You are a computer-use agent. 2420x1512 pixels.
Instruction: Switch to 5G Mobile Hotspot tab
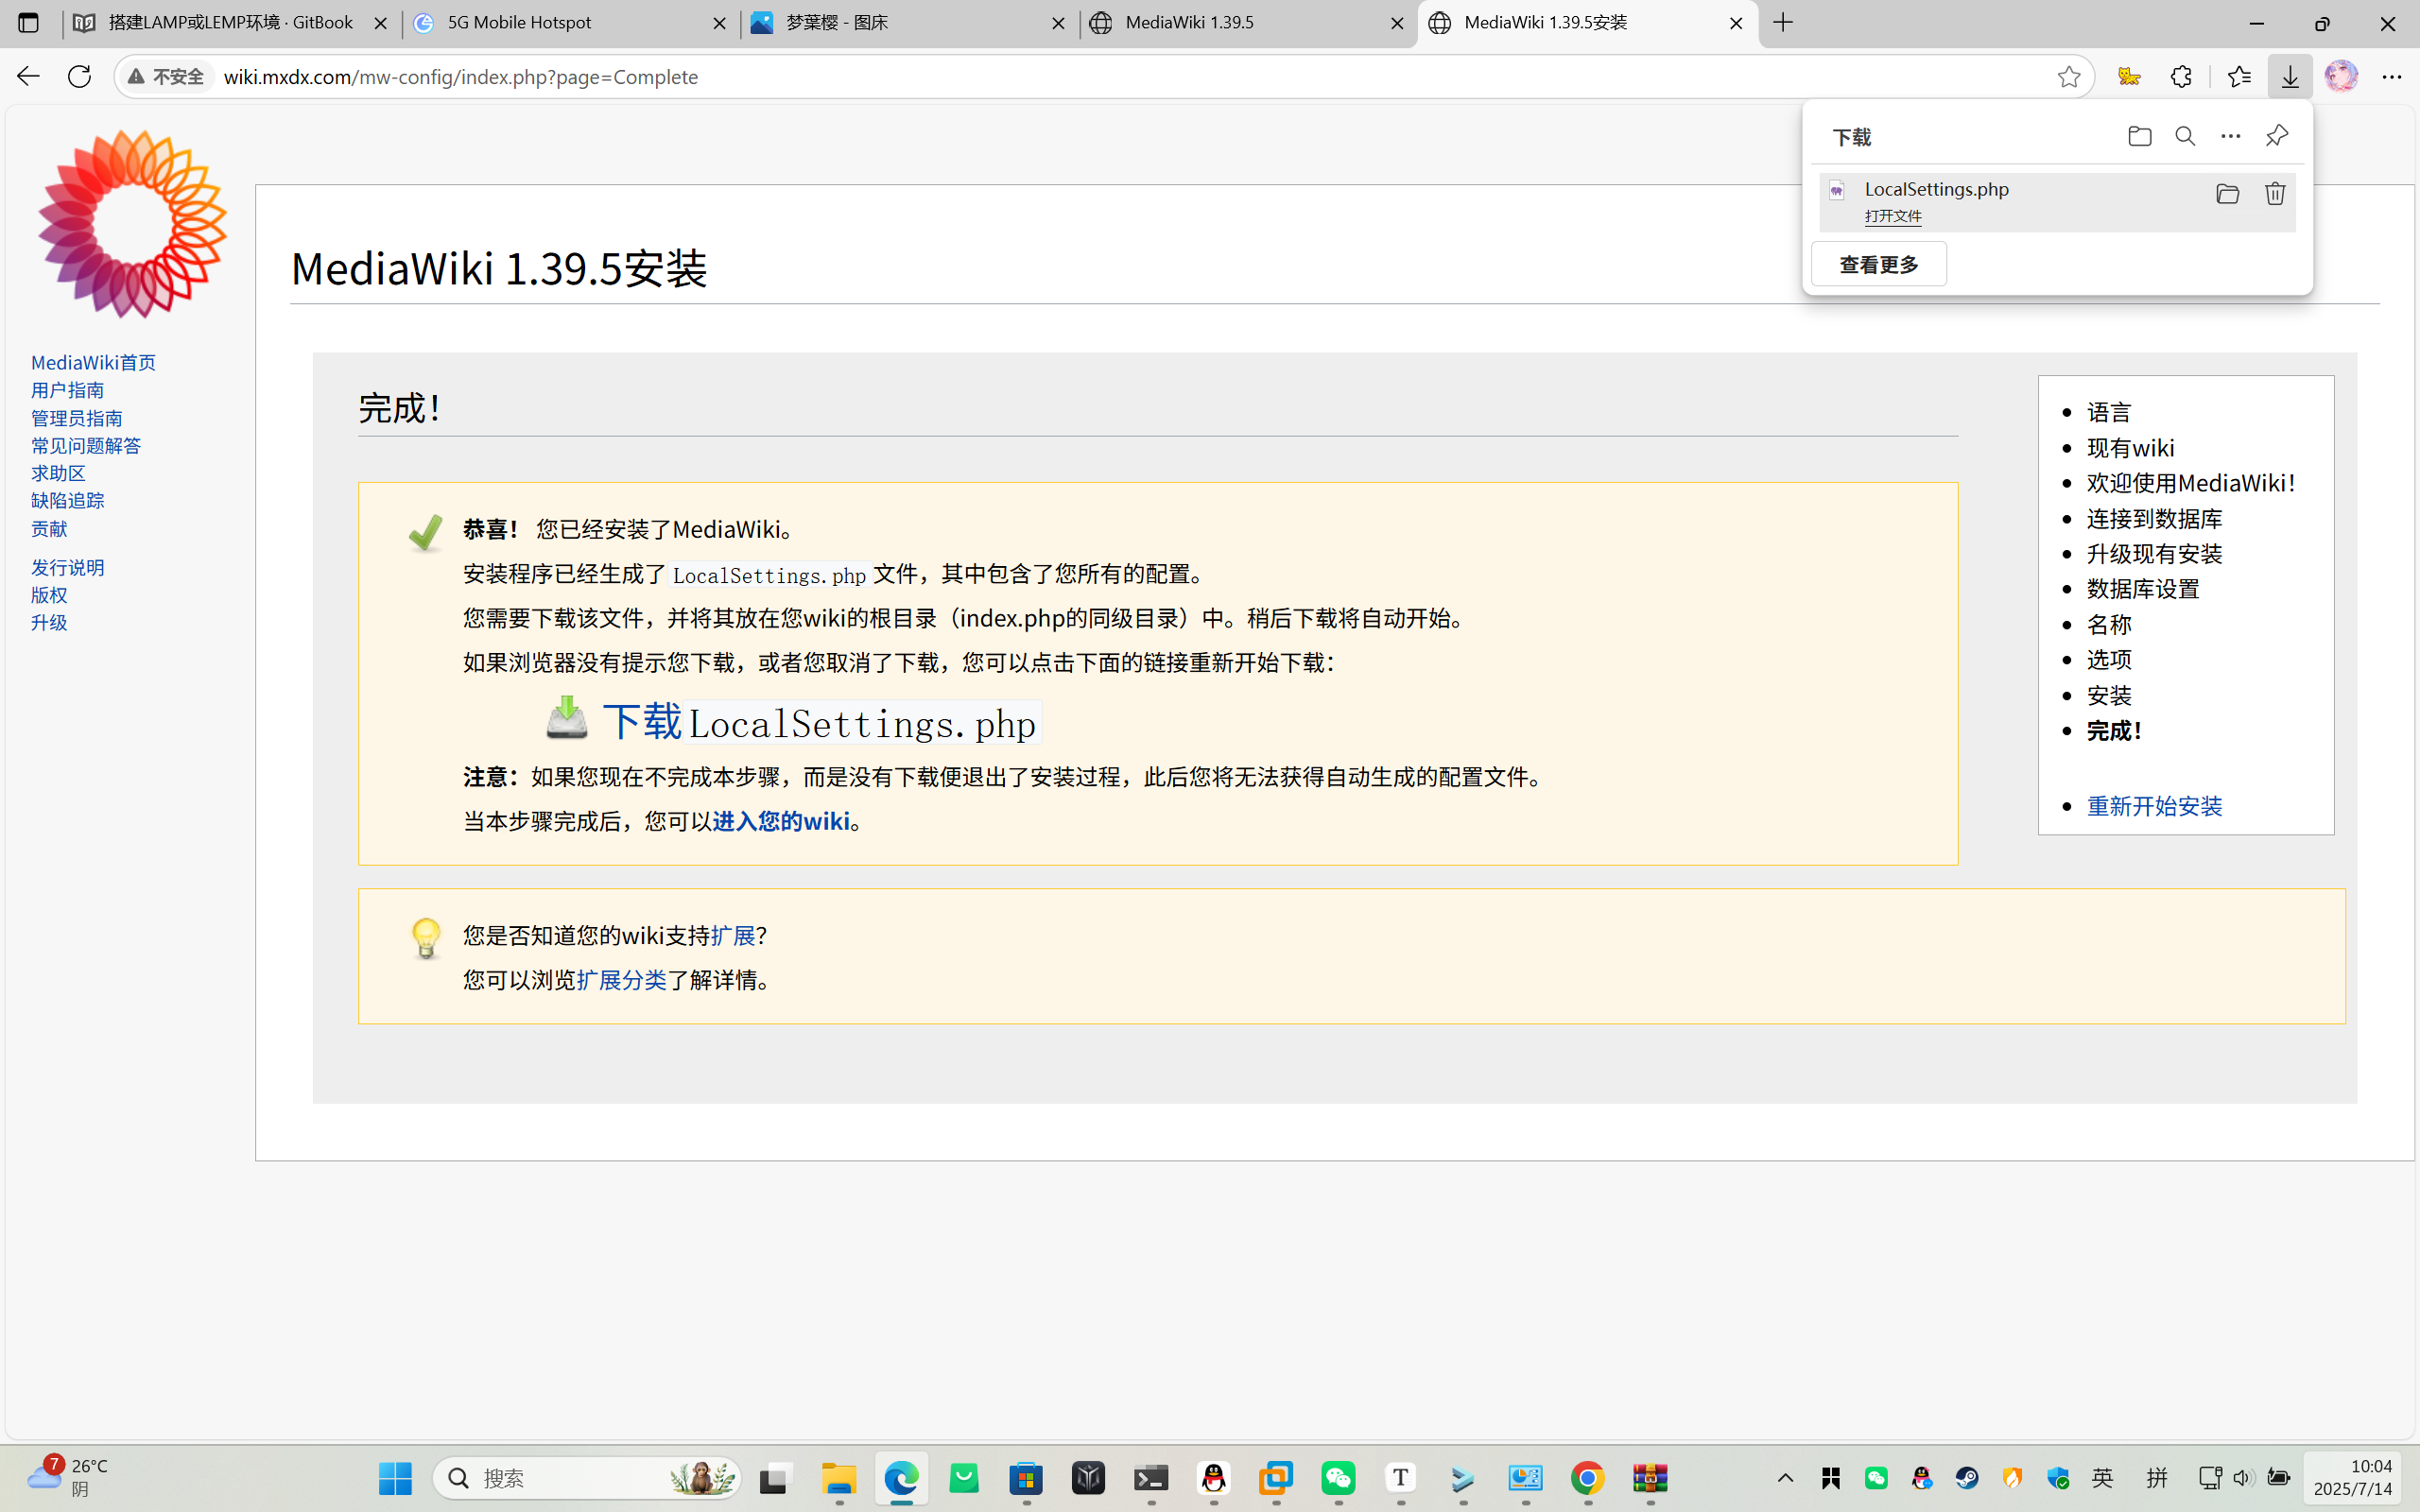570,22
